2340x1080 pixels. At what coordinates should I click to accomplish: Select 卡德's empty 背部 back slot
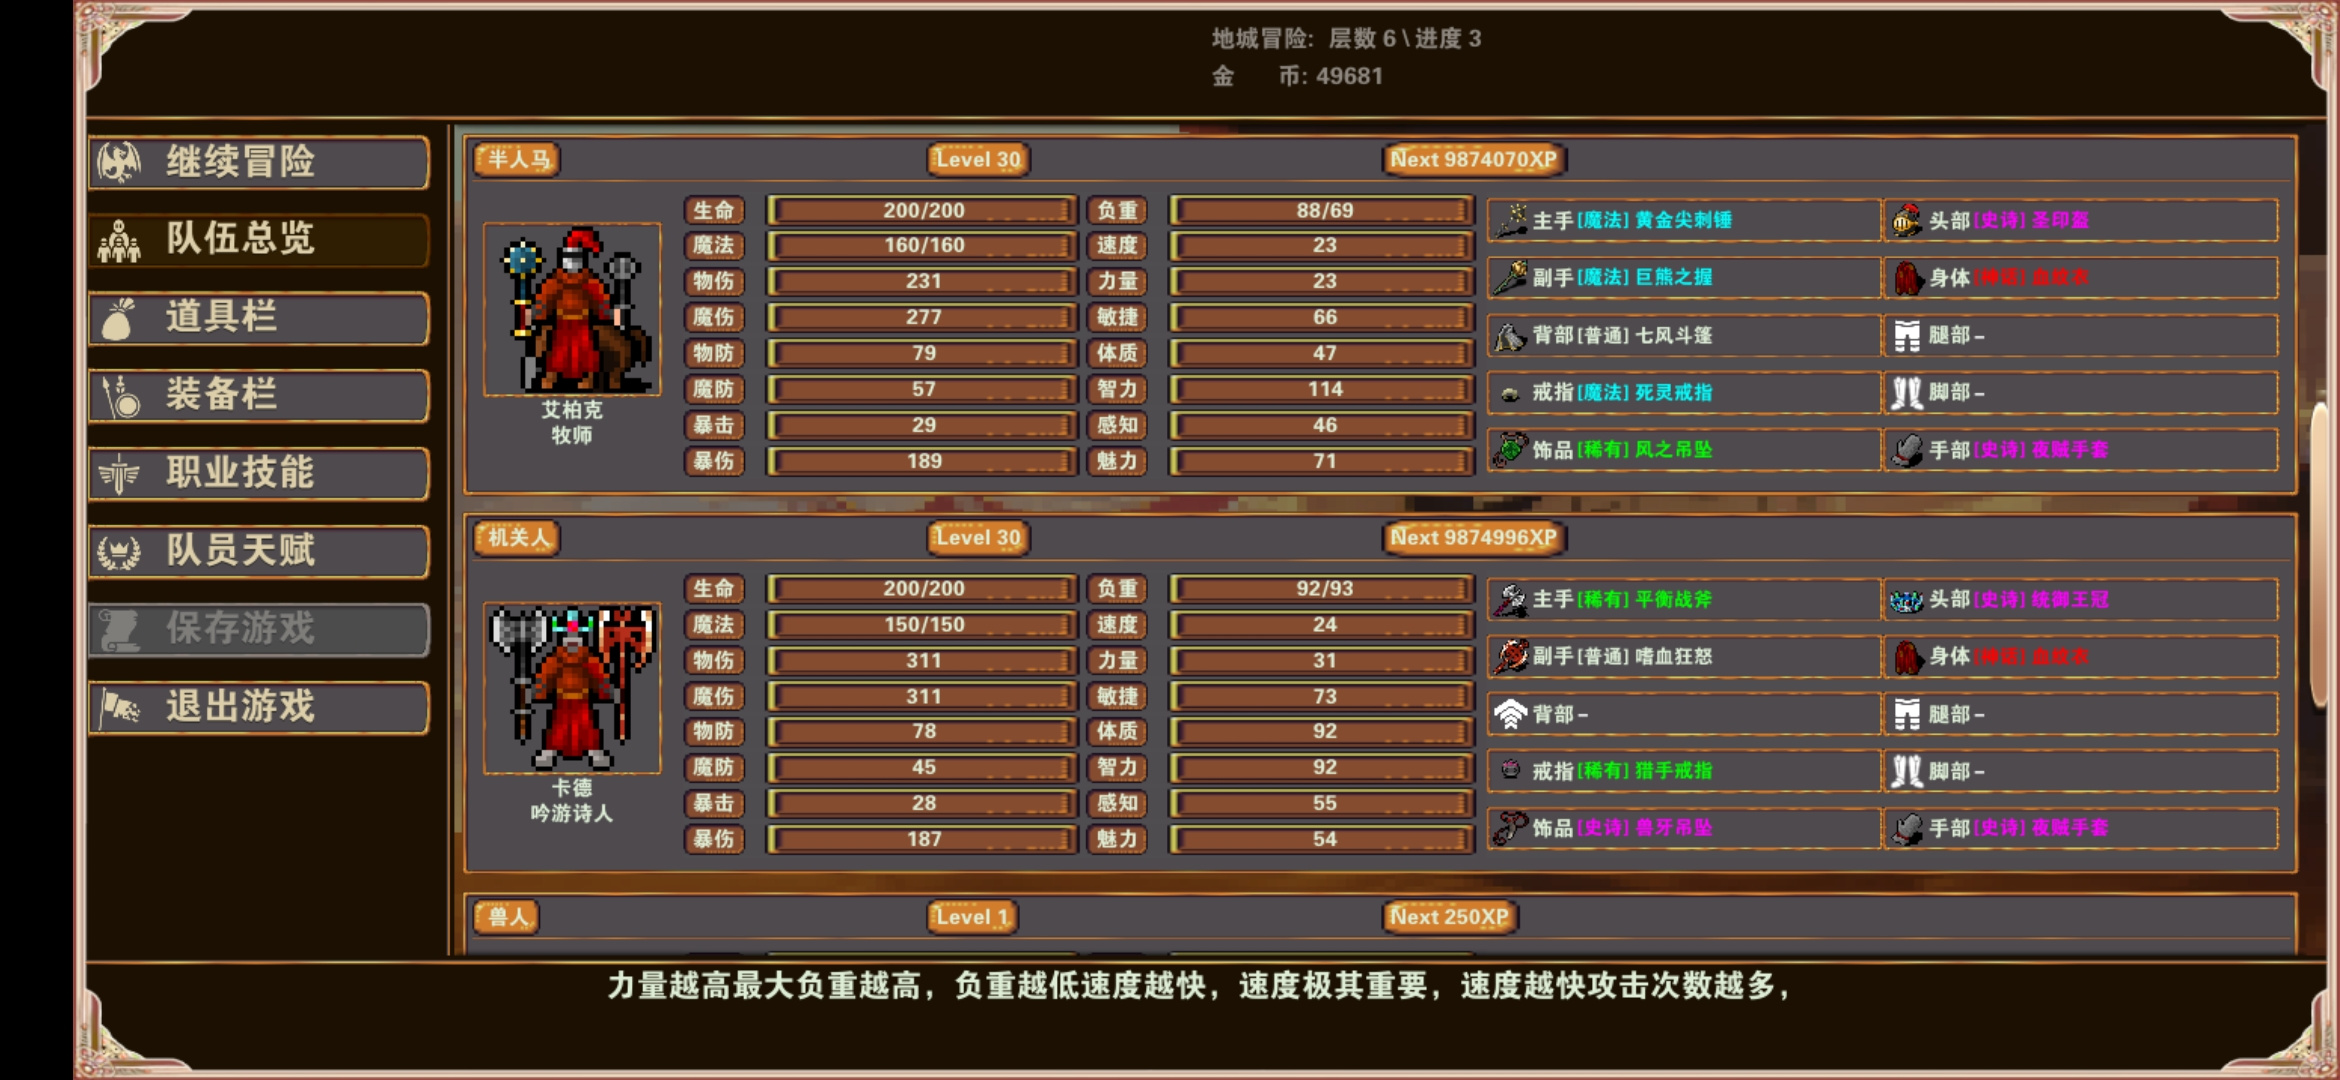pyautogui.click(x=1684, y=714)
